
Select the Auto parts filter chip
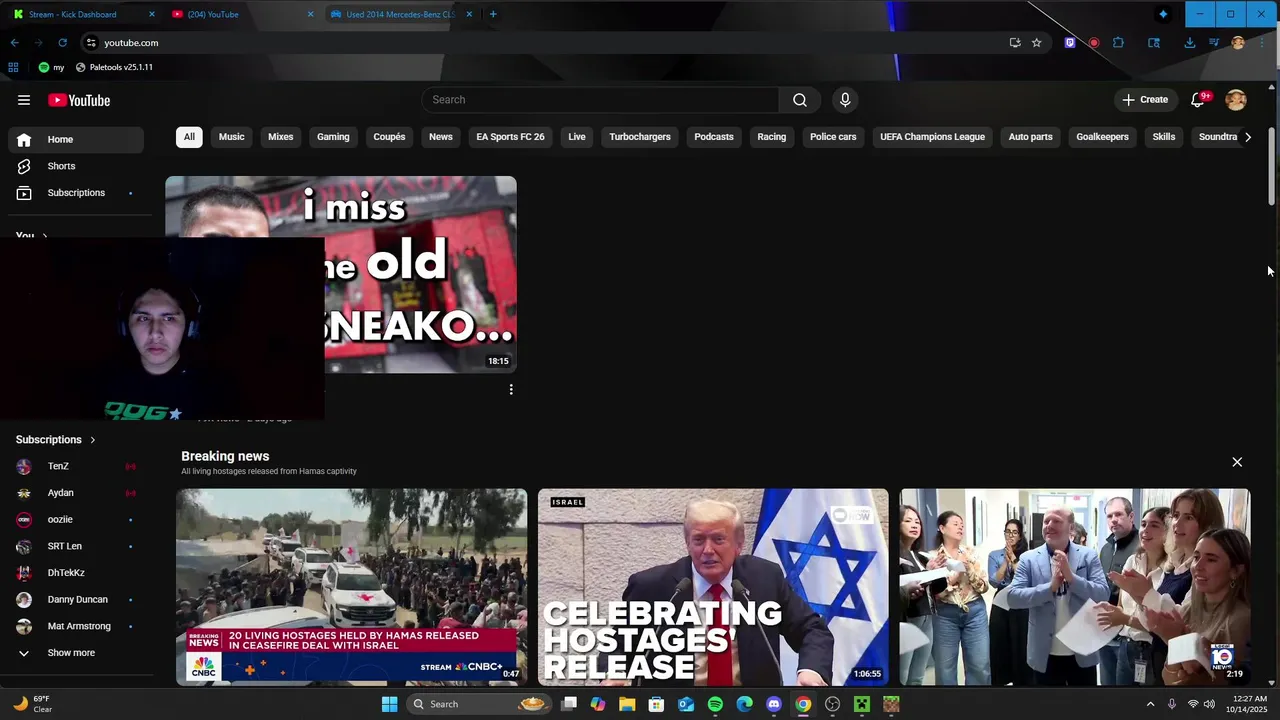(x=1031, y=137)
